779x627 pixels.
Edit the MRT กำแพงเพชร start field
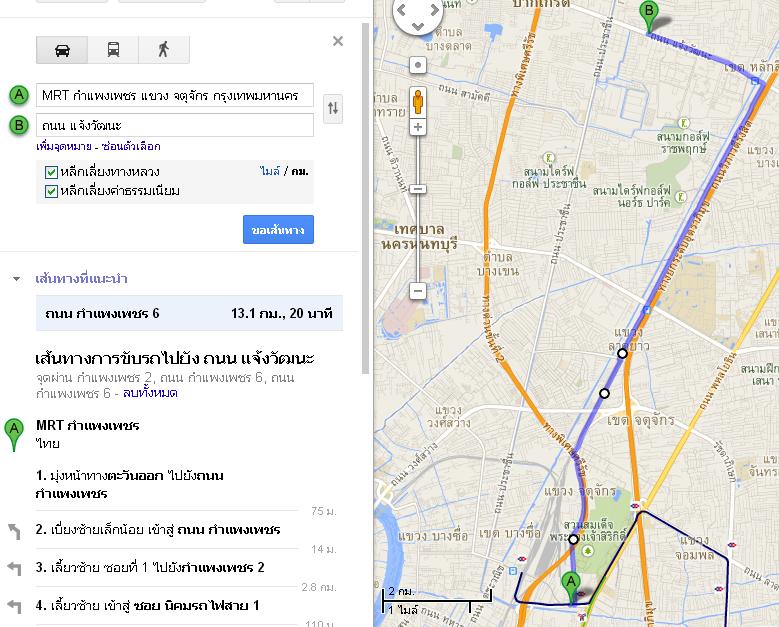tap(175, 95)
